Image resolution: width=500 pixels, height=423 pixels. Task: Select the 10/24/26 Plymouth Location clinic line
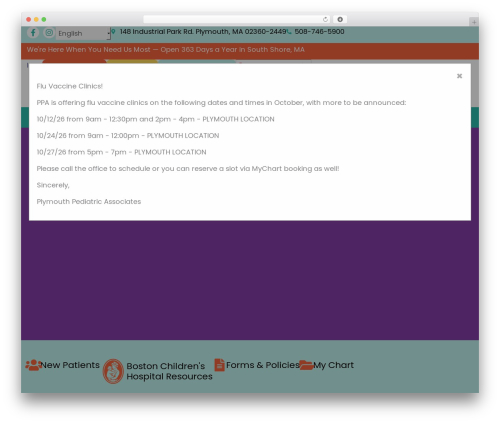128,136
